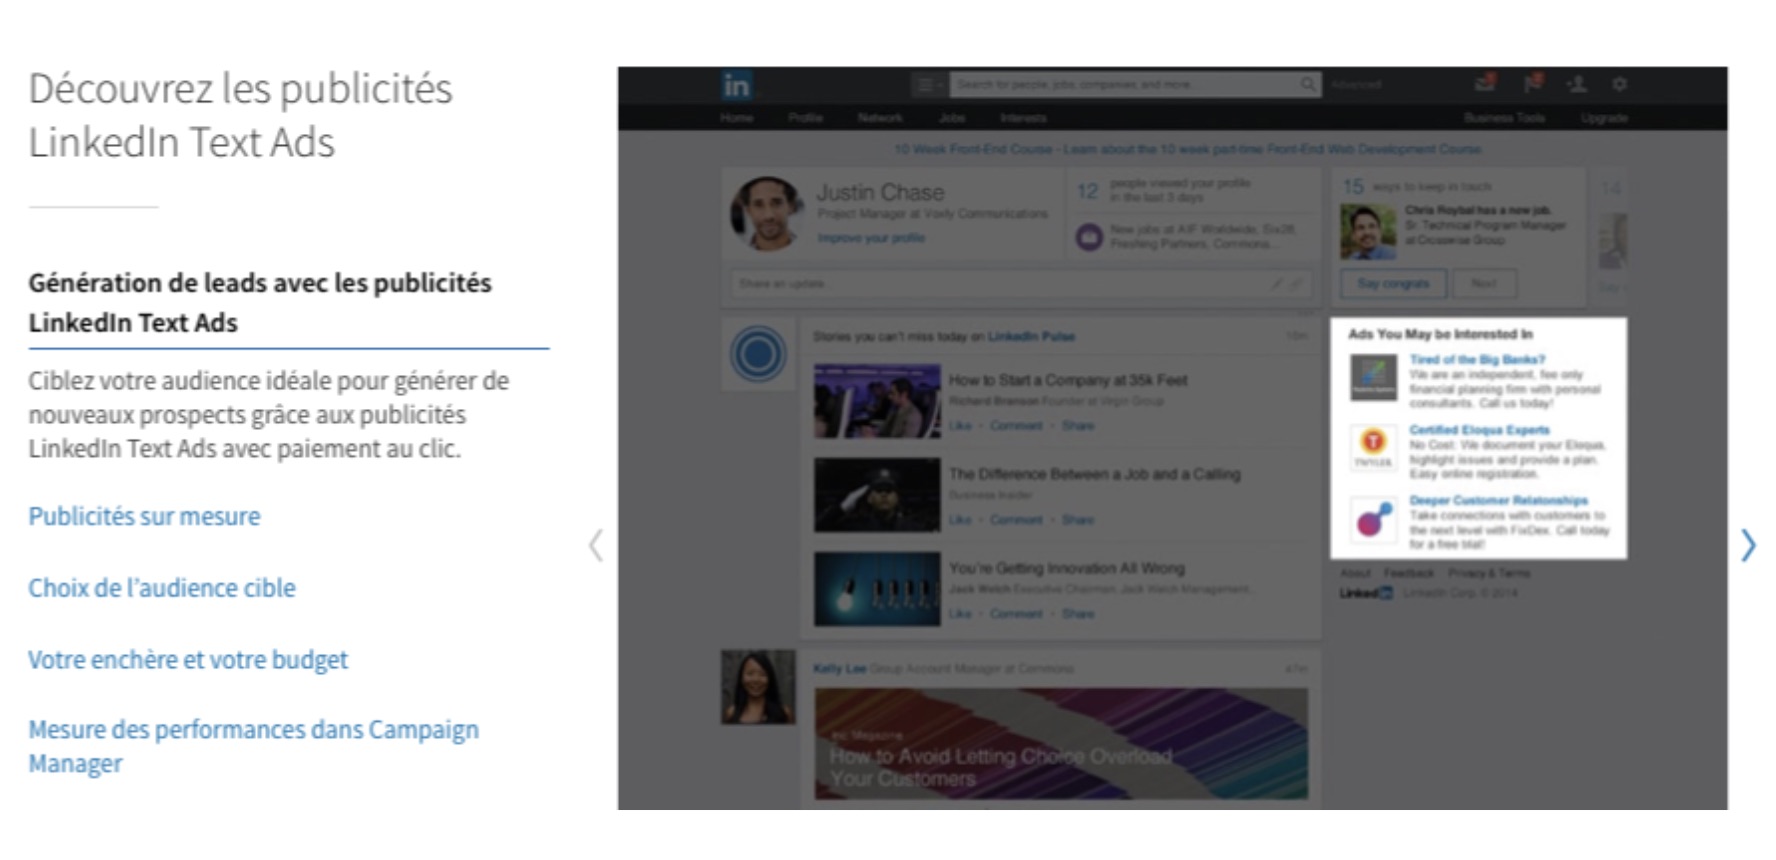Open the search category dropdown beside search box
The image size is (1776, 860).
tap(929, 85)
